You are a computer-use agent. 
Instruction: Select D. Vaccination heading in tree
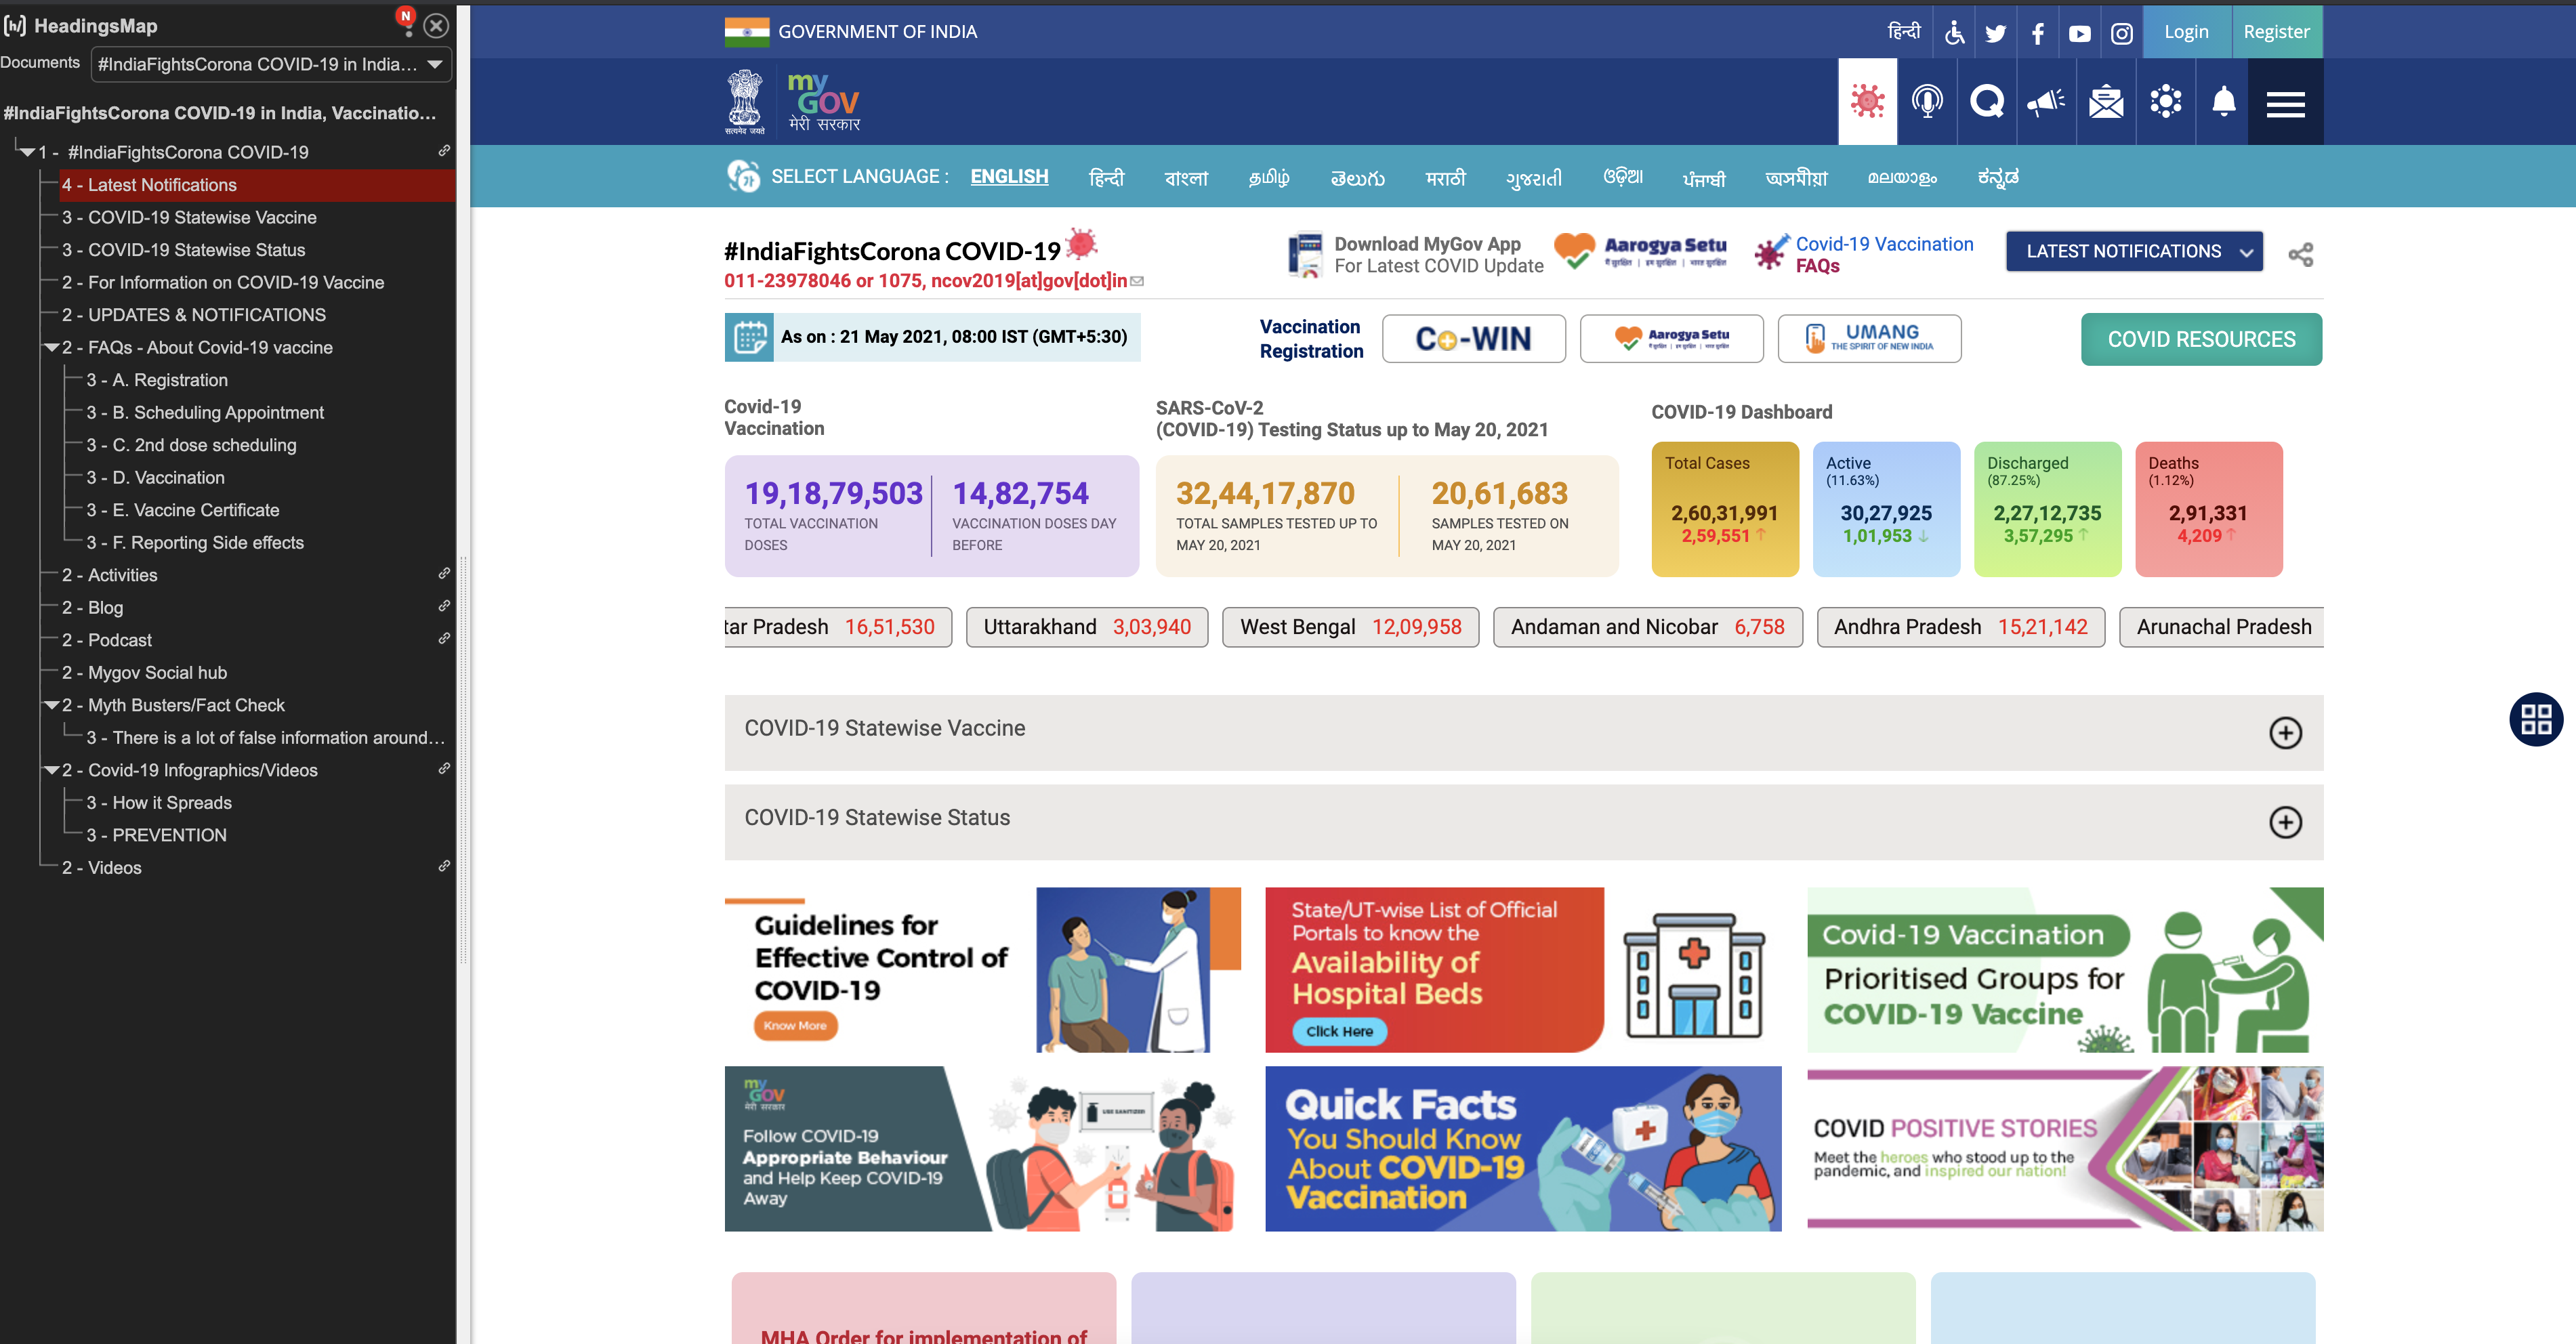pos(155,478)
